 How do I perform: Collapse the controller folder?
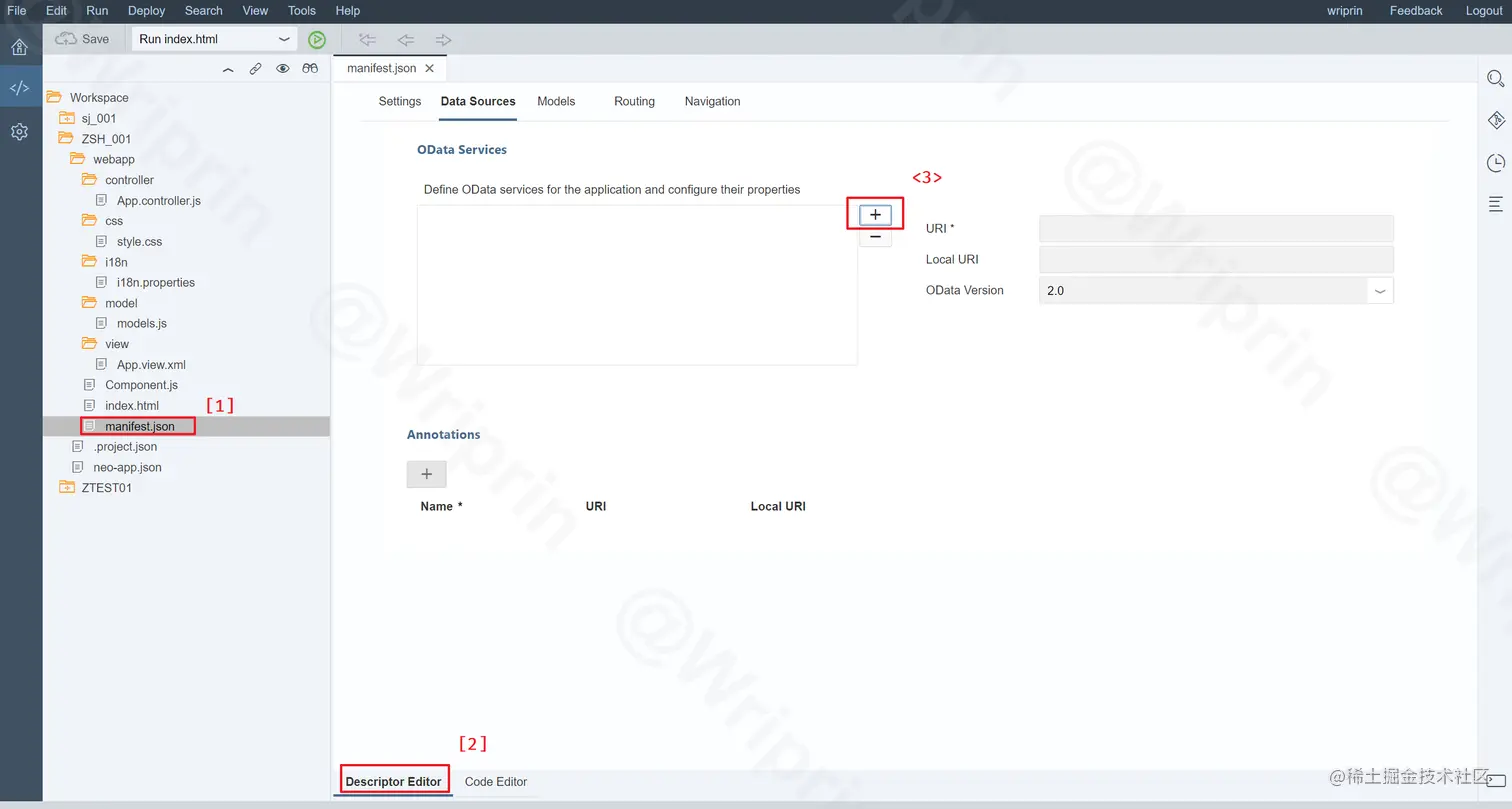89,180
